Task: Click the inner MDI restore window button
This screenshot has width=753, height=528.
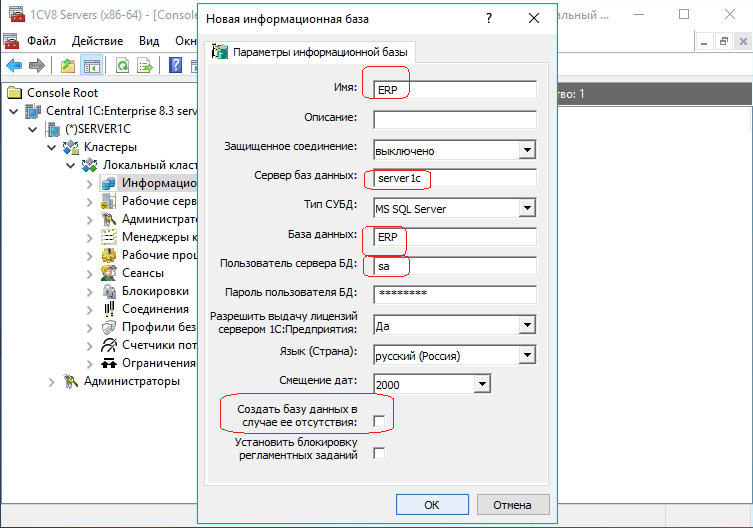Action: [x=724, y=42]
